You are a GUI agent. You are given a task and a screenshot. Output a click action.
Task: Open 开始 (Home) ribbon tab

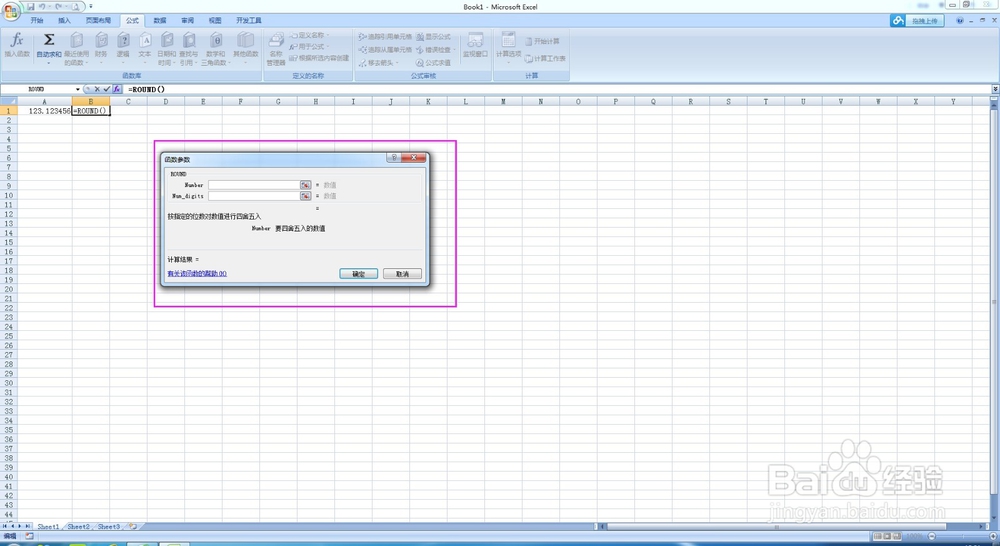37,20
